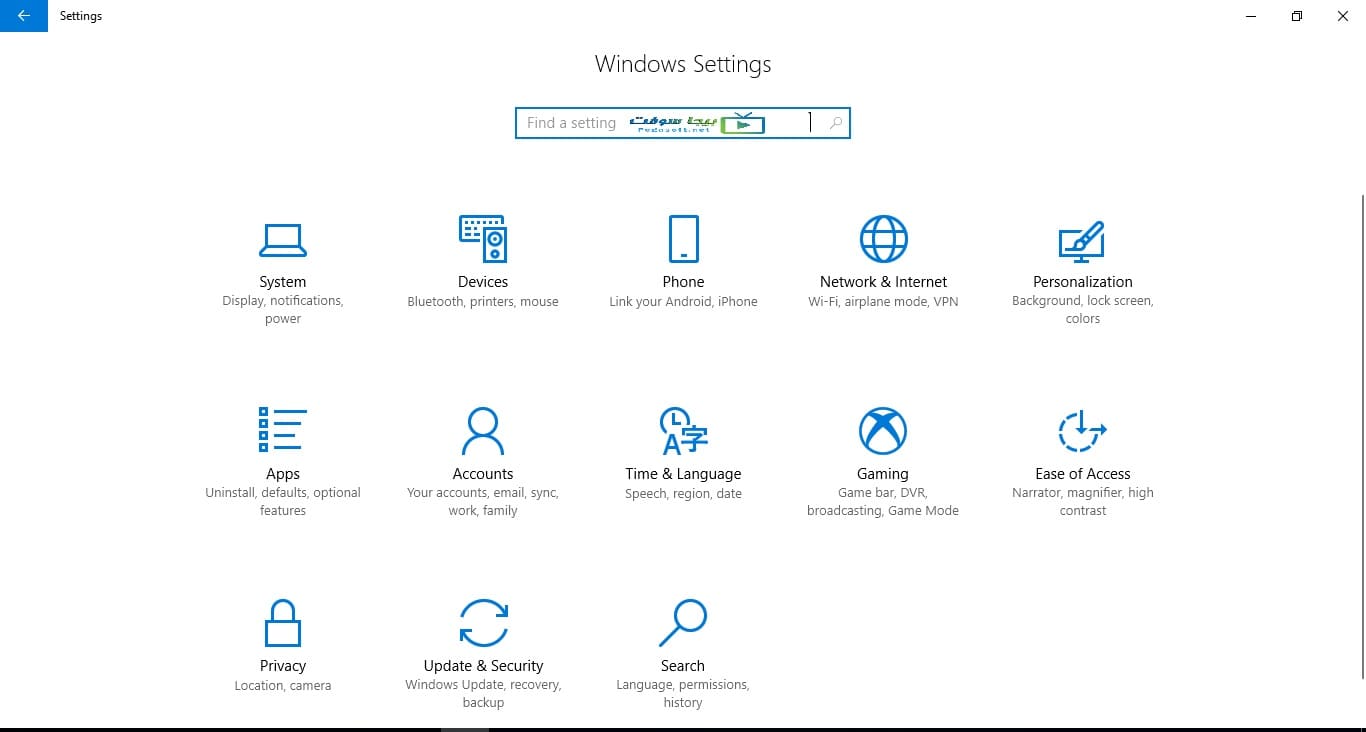Click the Devices title text
This screenshot has width=1366, height=732.
(x=483, y=282)
